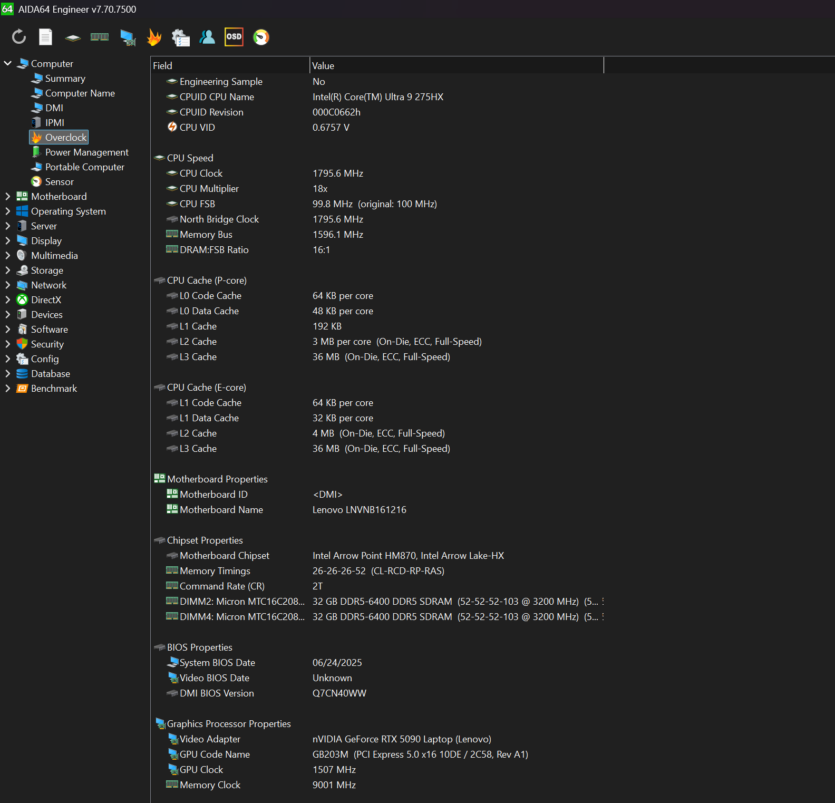Select Summary in the Computer tree
Screen dimensions: 835x803
click(65, 78)
